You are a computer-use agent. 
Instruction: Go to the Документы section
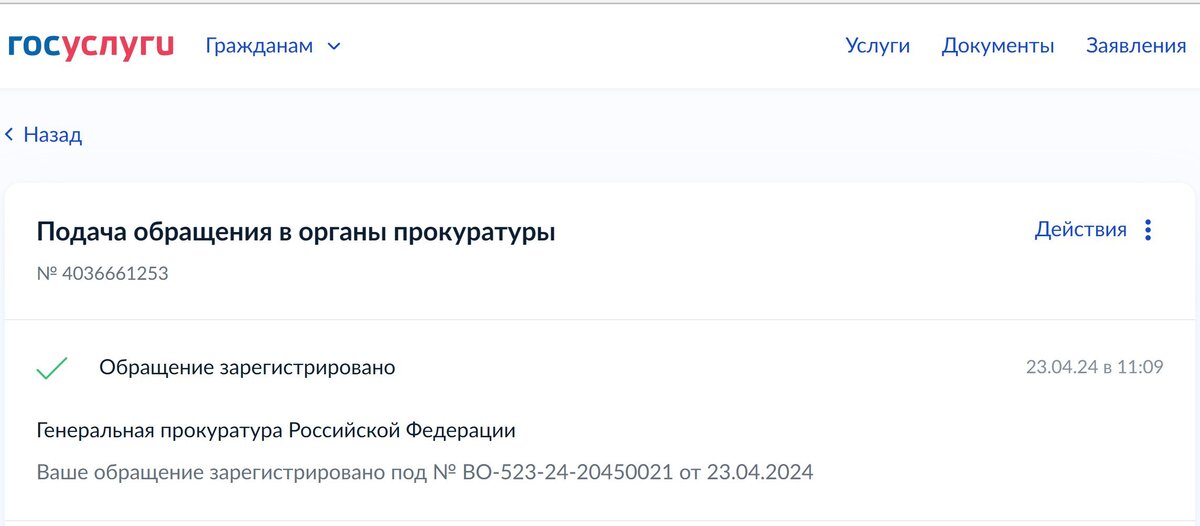(x=998, y=46)
